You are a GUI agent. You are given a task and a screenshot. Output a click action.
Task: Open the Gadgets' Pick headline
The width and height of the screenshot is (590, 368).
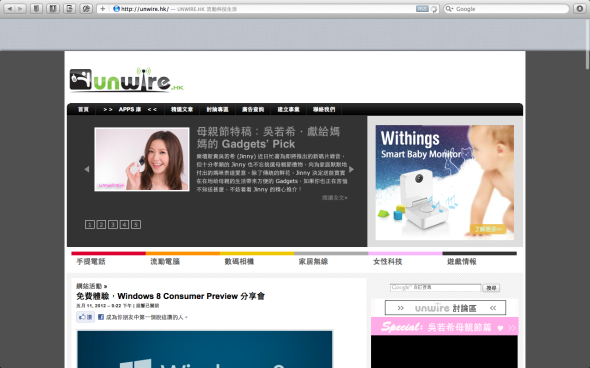268,138
